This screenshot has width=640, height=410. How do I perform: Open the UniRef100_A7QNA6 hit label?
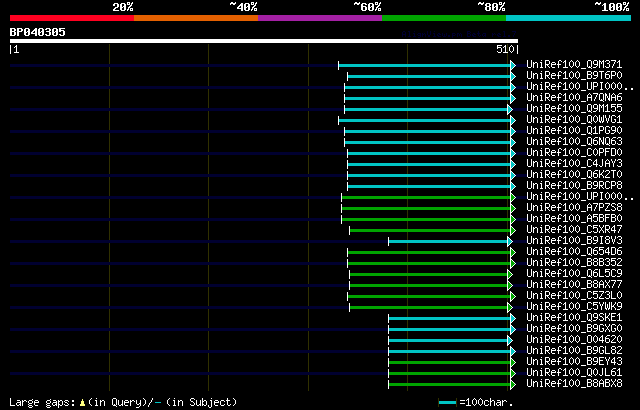(x=574, y=98)
